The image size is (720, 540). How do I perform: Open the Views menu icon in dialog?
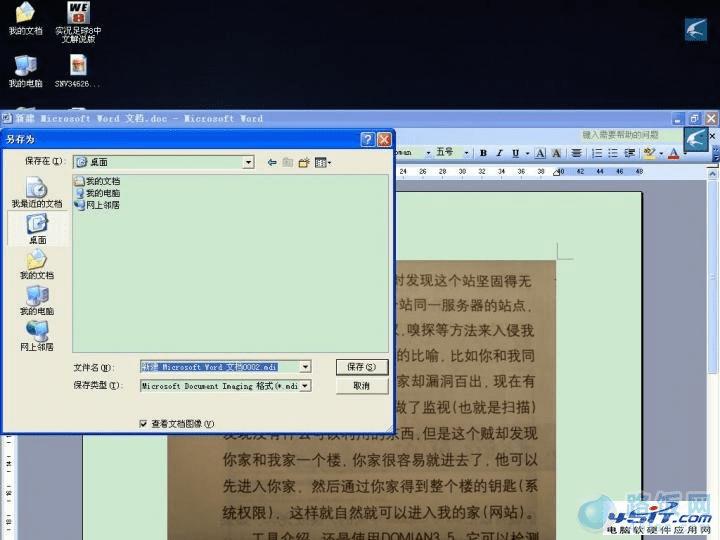click(320, 162)
